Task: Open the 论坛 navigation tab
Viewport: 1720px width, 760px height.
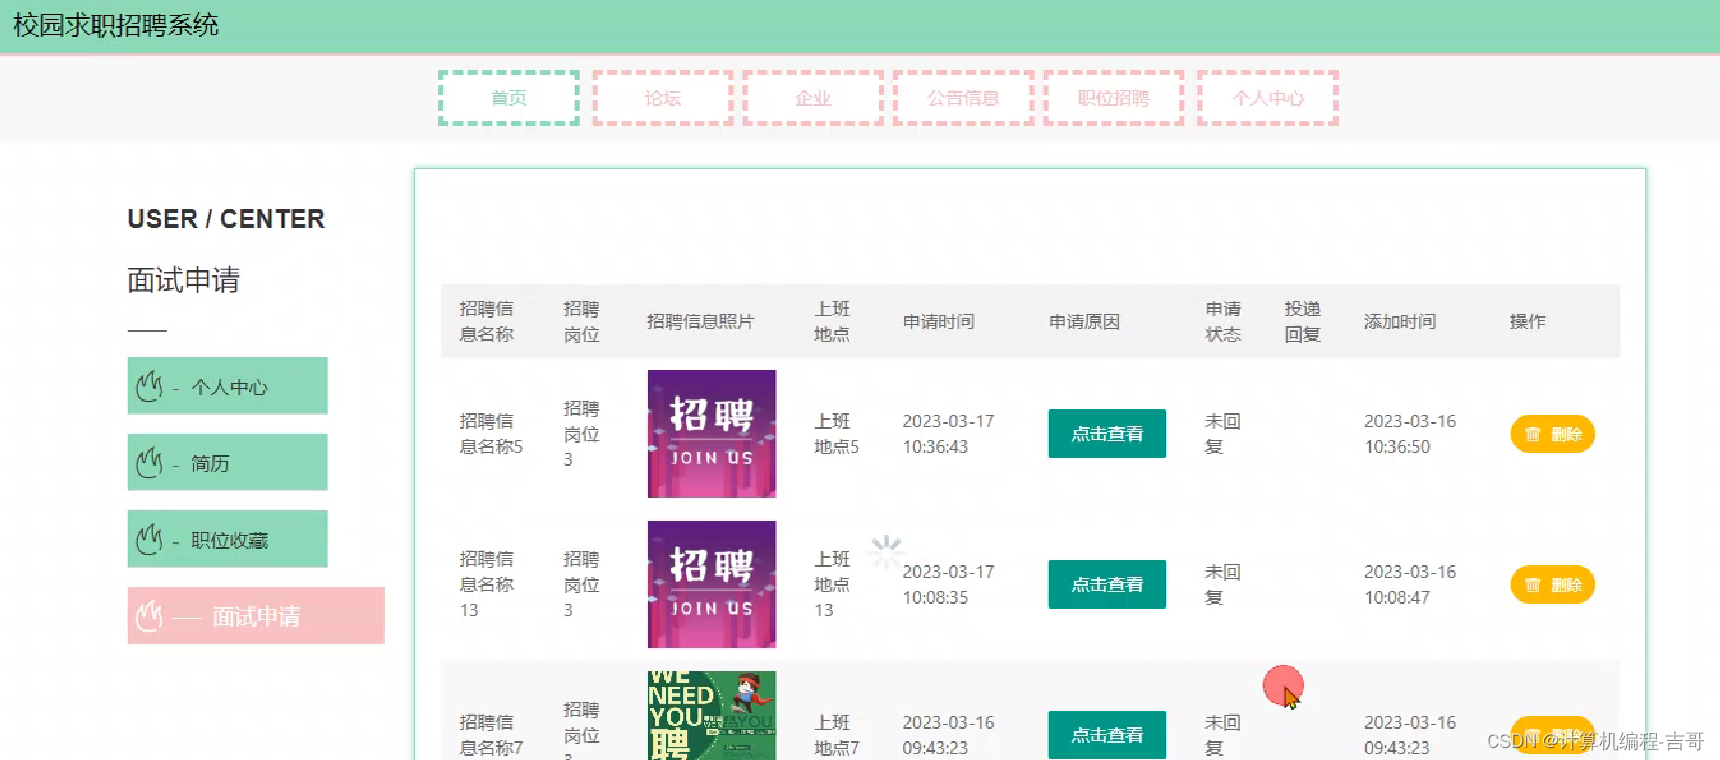Action: click(x=662, y=98)
